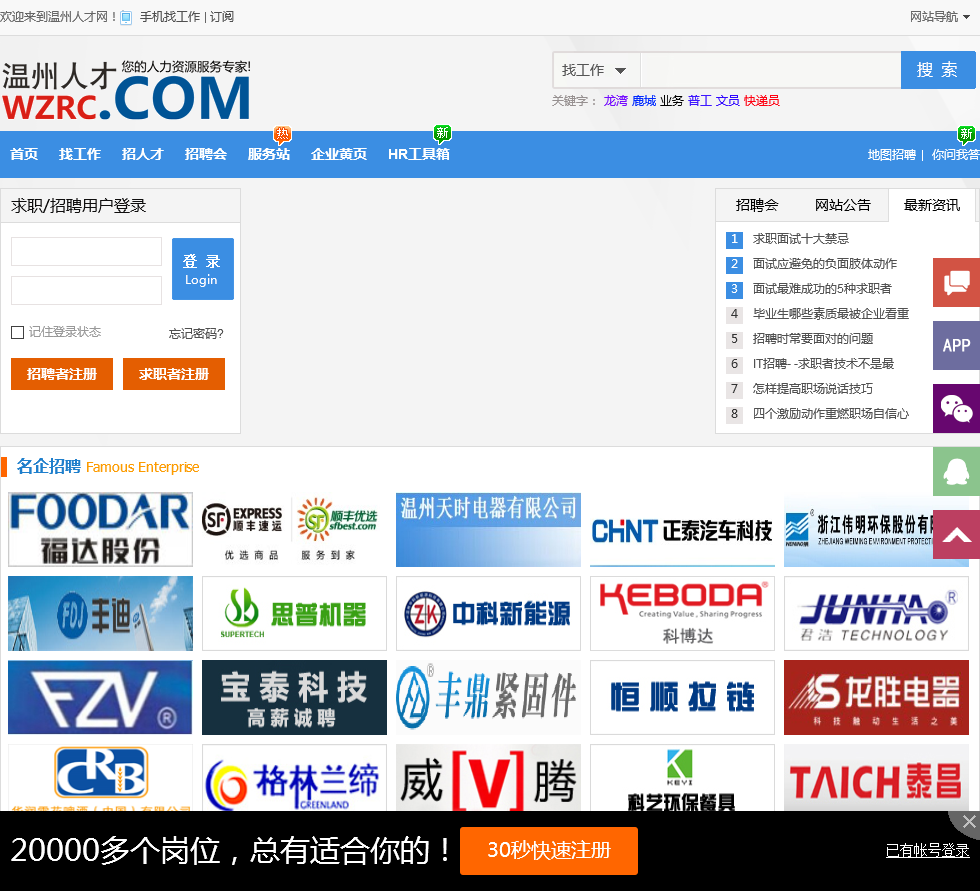The height and width of the screenshot is (891, 980).
Task: Open HR工具箱 navigation item
Action: pos(419,154)
